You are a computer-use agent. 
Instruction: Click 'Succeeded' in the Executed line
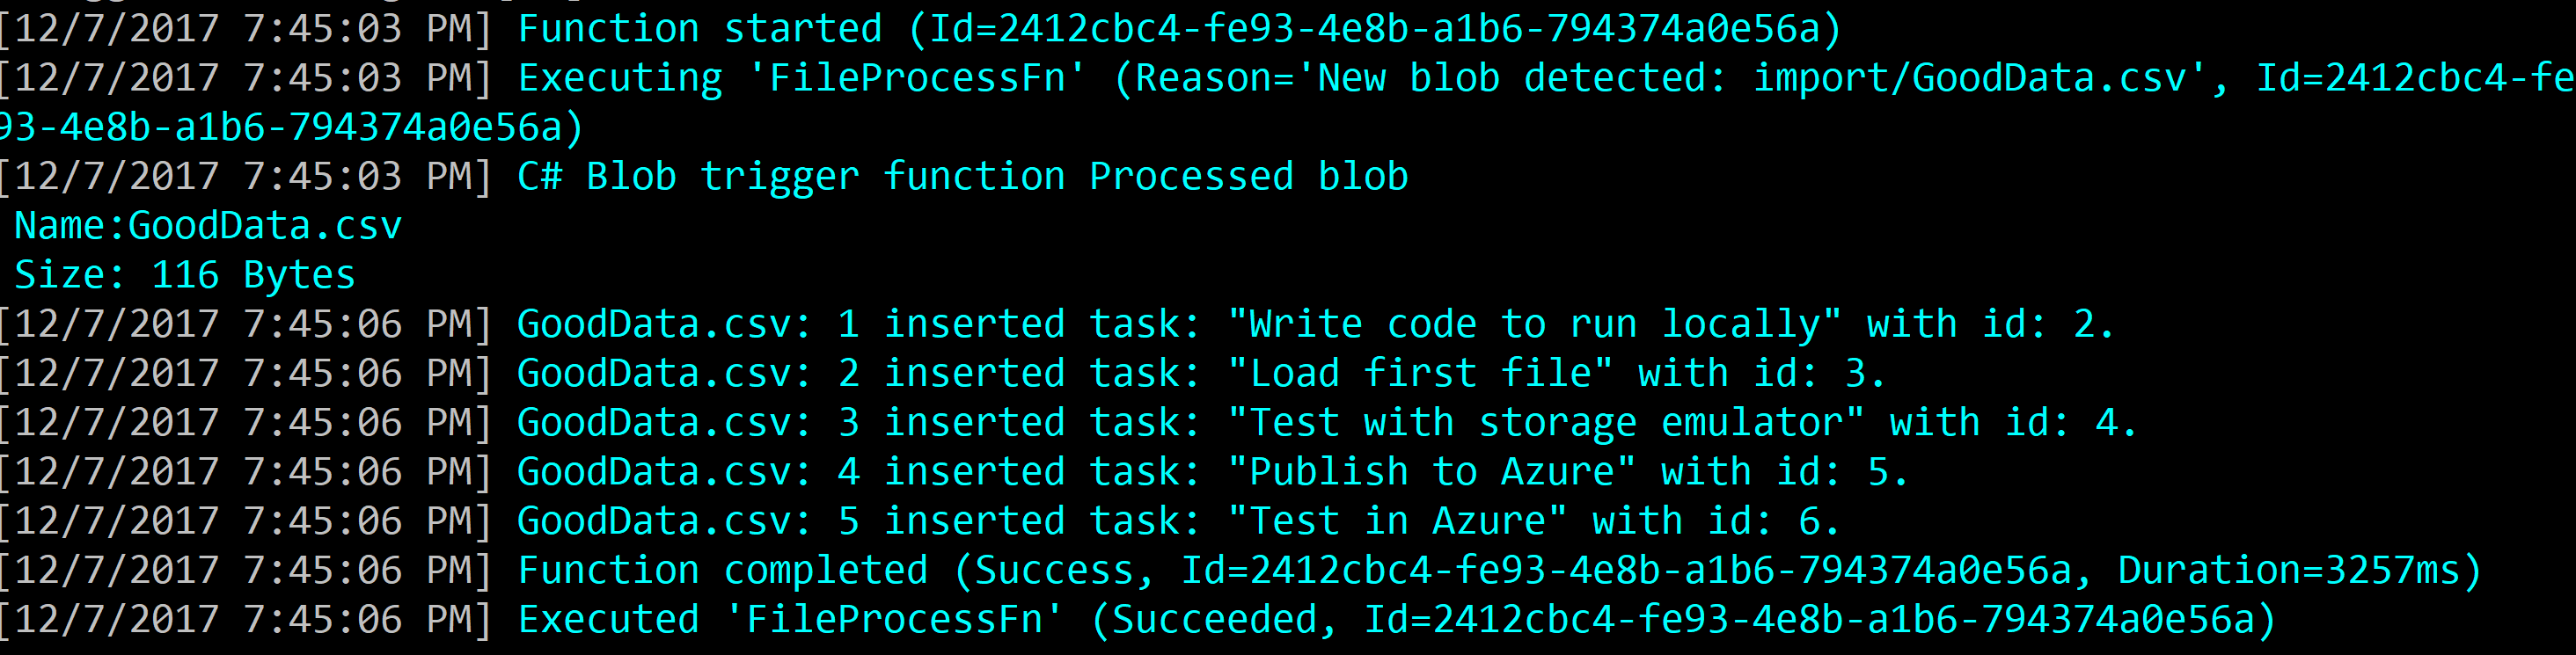click(1214, 619)
